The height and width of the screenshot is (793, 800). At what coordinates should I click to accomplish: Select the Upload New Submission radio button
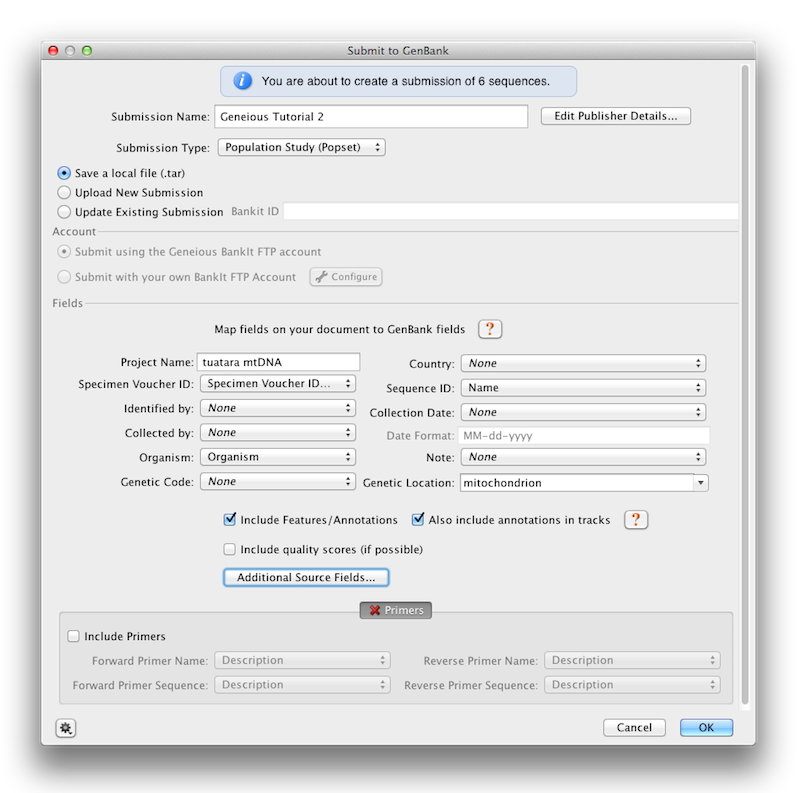tap(63, 192)
